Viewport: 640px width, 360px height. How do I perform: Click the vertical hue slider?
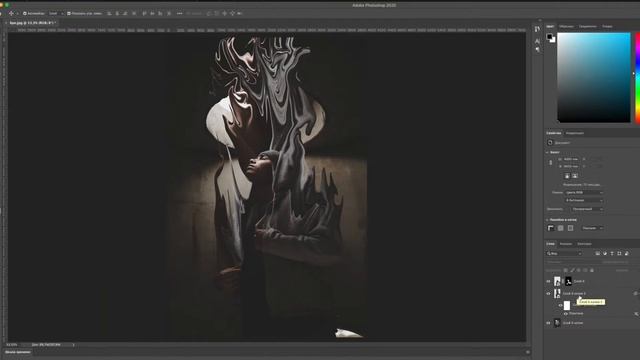pos(637,78)
